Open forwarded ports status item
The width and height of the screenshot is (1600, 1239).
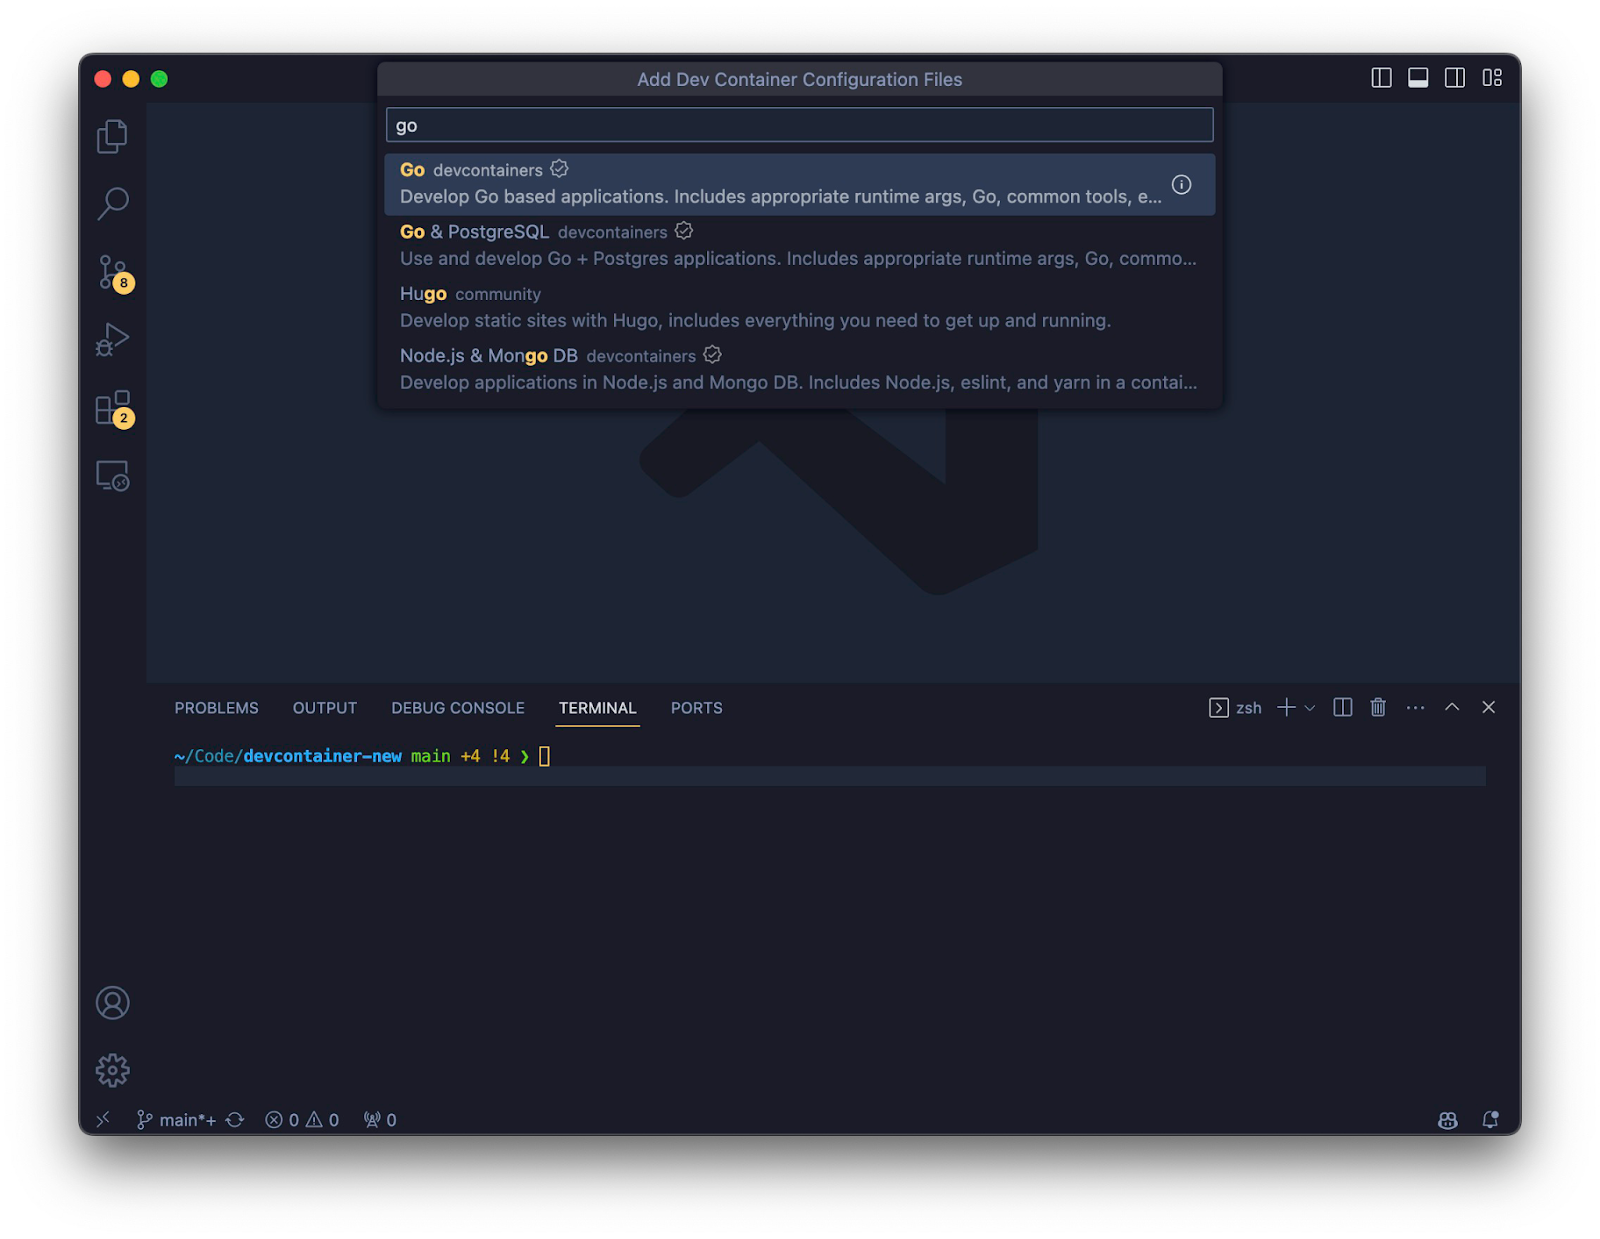380,1120
